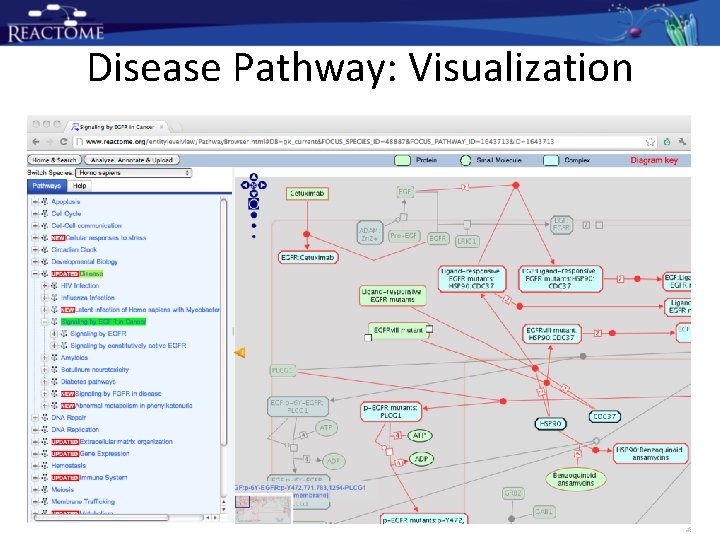Select the green ATP molecule node

pyautogui.click(x=420, y=435)
